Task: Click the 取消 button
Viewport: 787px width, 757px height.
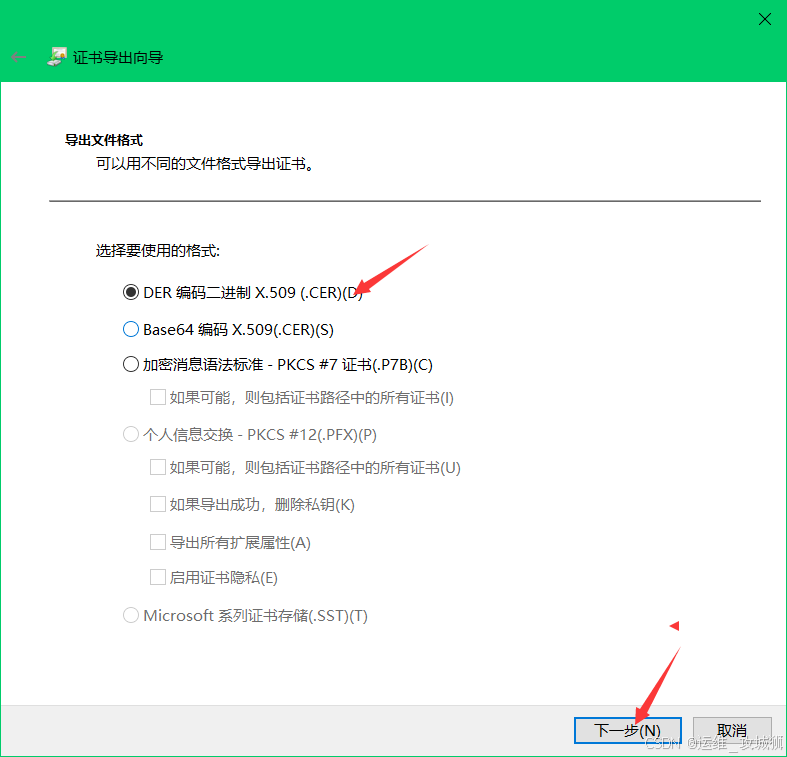Action: (x=732, y=730)
